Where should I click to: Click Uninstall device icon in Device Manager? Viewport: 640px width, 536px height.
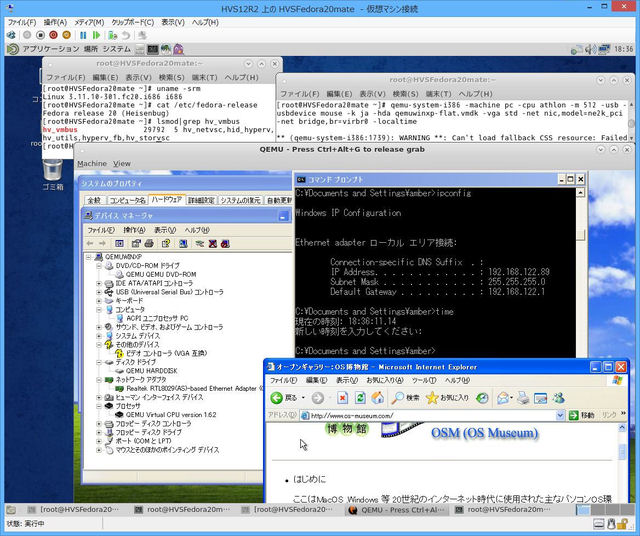(x=213, y=244)
